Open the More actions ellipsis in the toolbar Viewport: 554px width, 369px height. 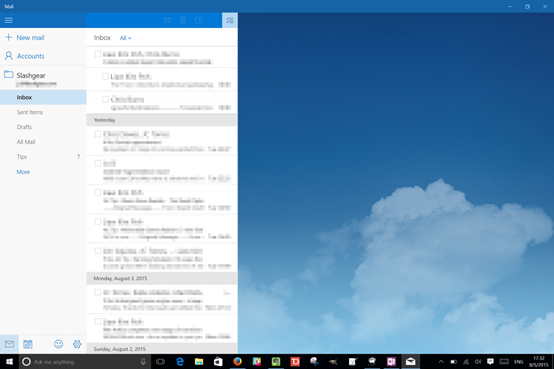(214, 20)
